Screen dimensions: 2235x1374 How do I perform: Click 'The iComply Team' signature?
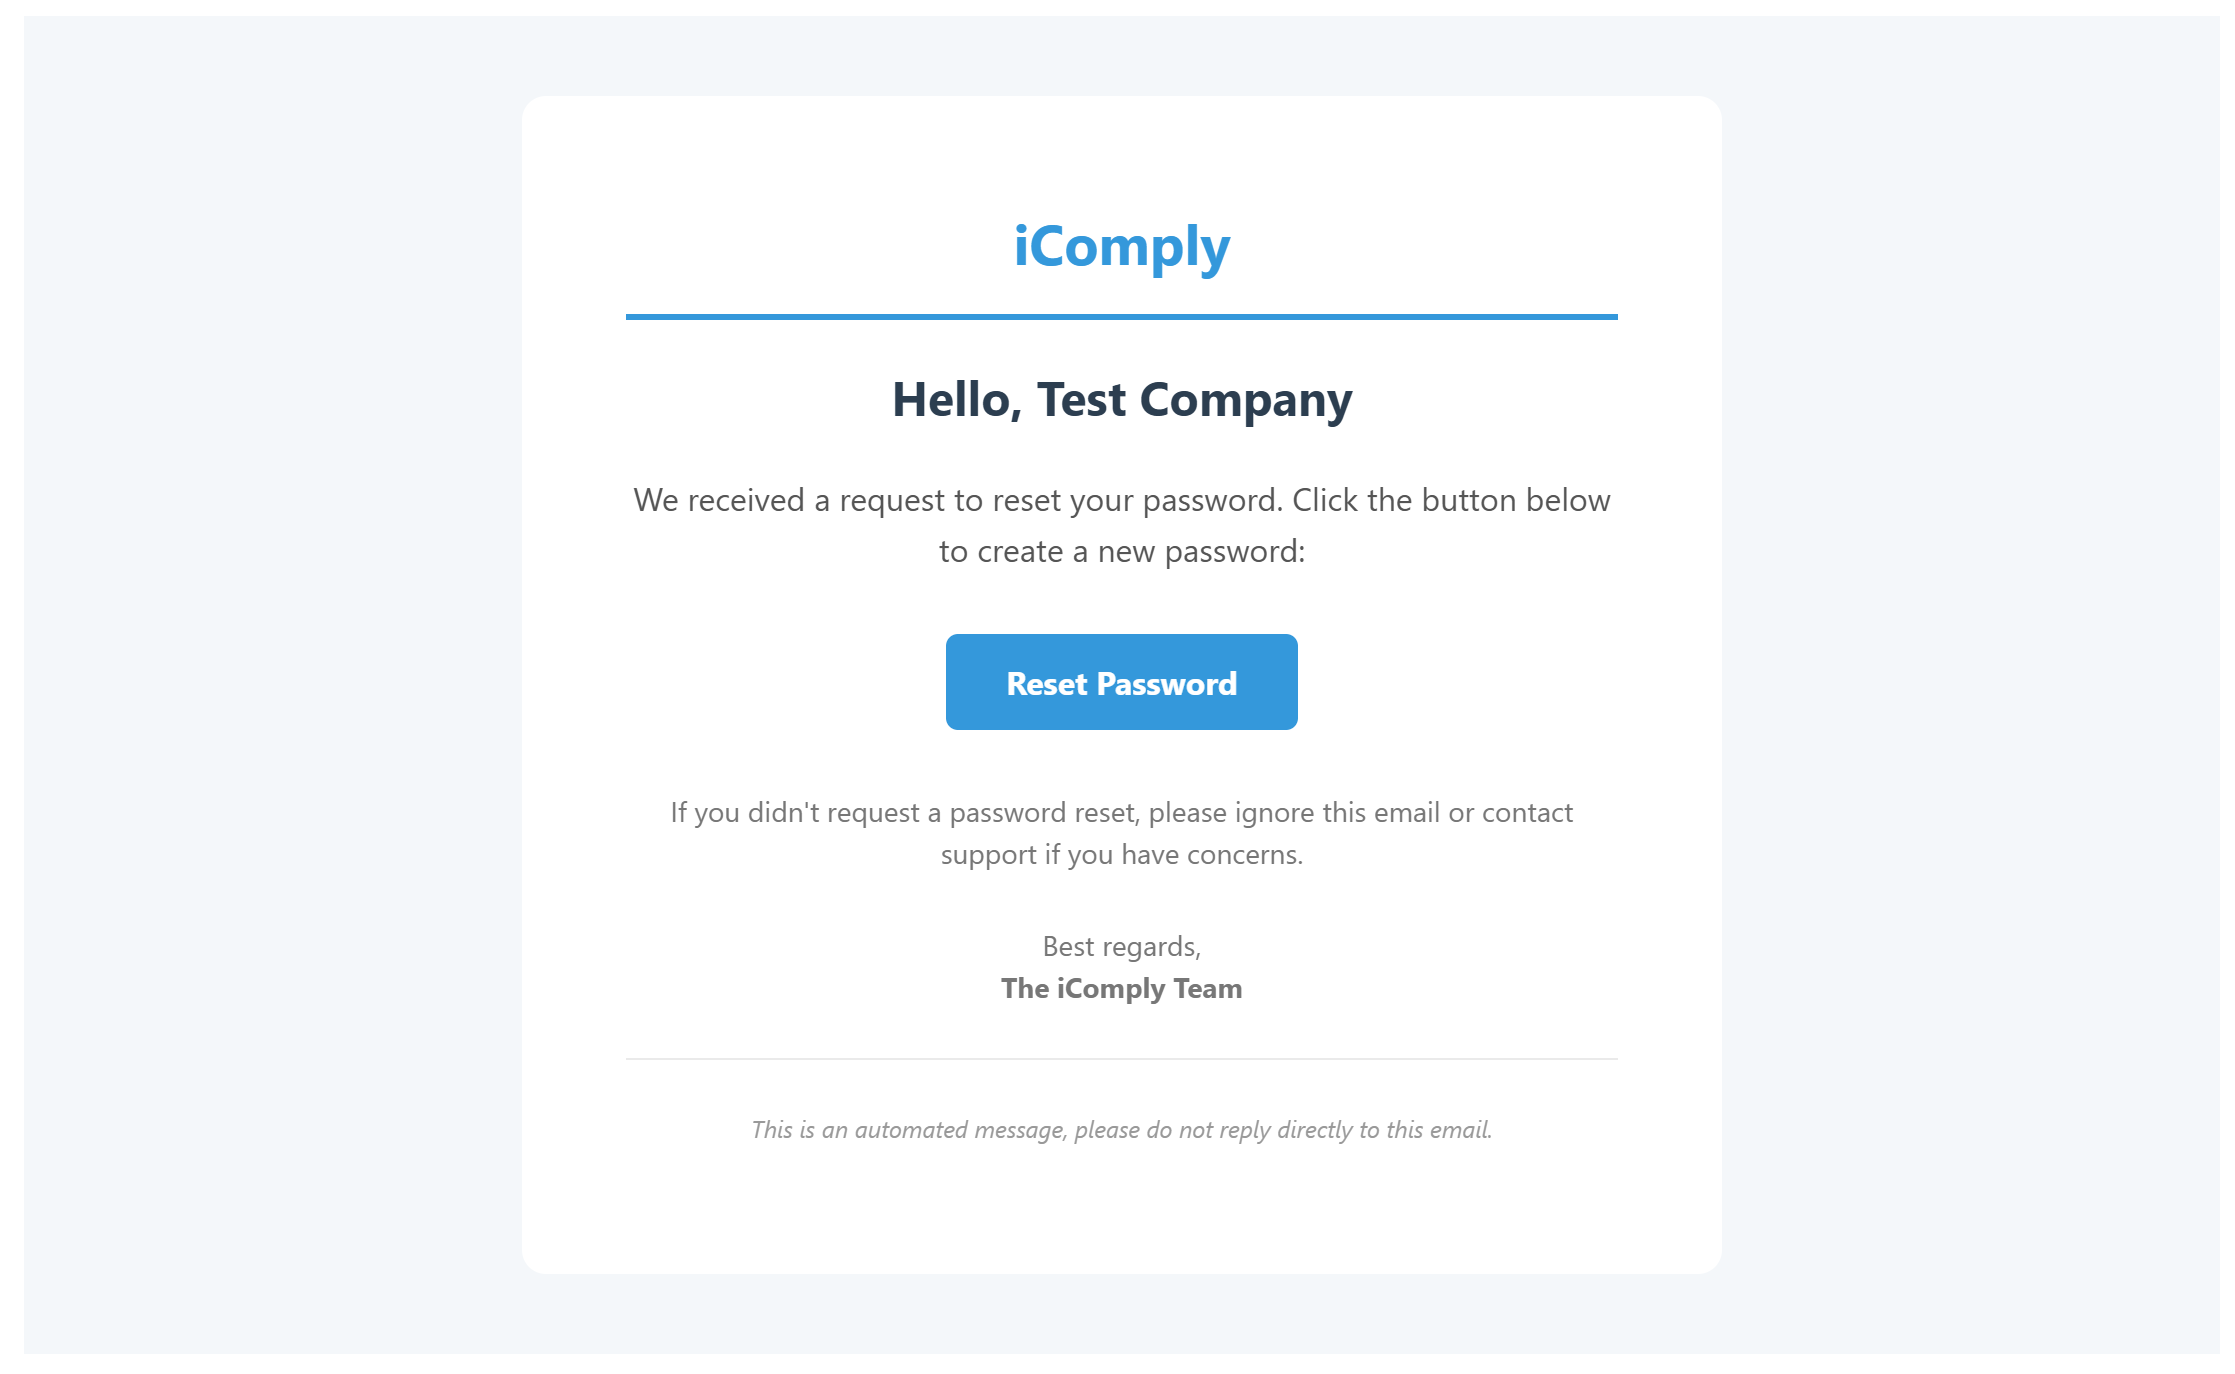click(1121, 988)
